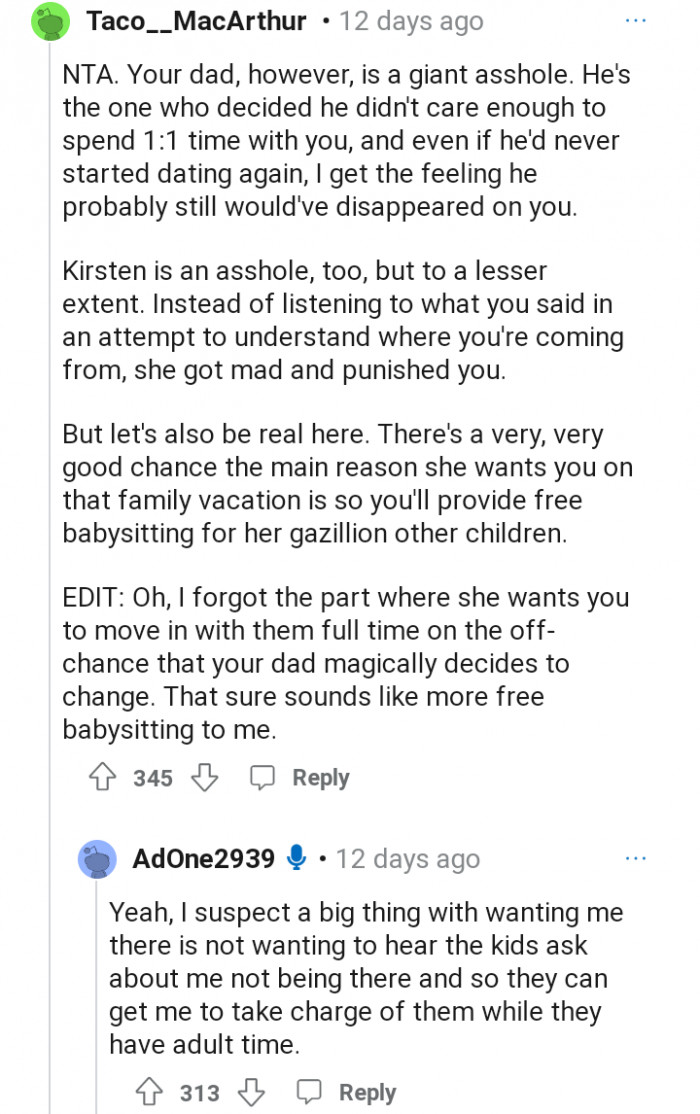Click the timestamp on Taco__MacArthur's comment
The width and height of the screenshot is (700, 1114).
pos(411,21)
